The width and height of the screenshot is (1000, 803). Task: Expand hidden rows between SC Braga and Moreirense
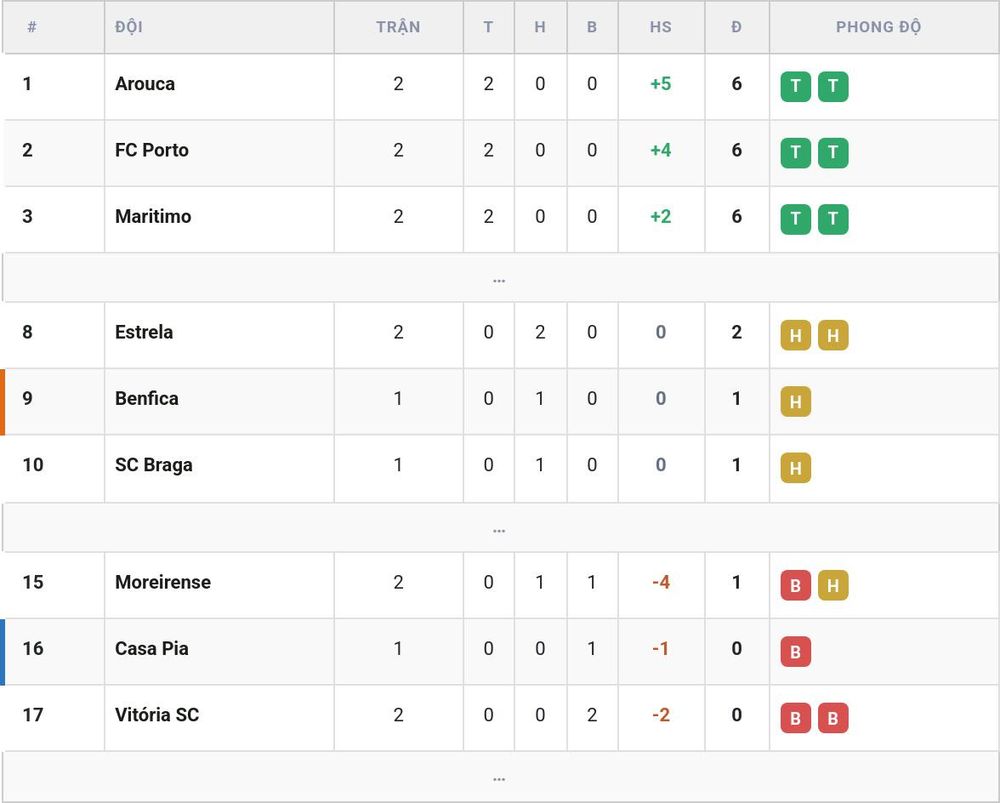coord(500,527)
